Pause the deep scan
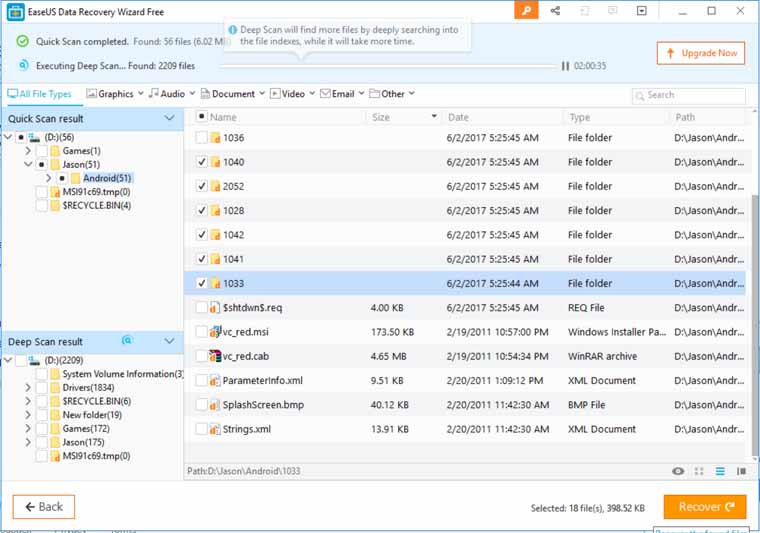The image size is (760, 533). 565,66
